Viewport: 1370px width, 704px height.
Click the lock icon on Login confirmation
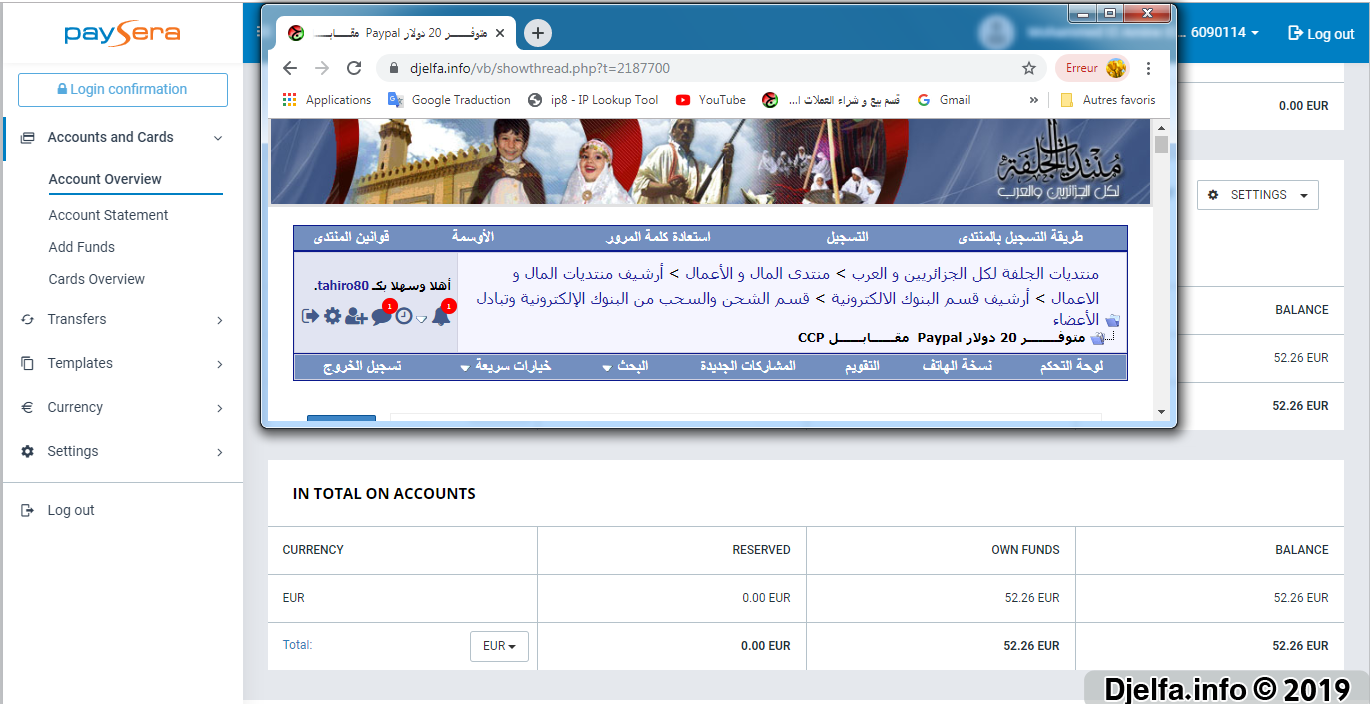(62, 89)
